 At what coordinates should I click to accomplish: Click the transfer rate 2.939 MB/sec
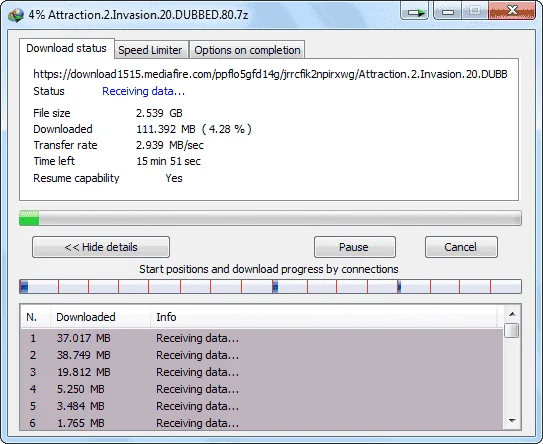click(x=170, y=145)
